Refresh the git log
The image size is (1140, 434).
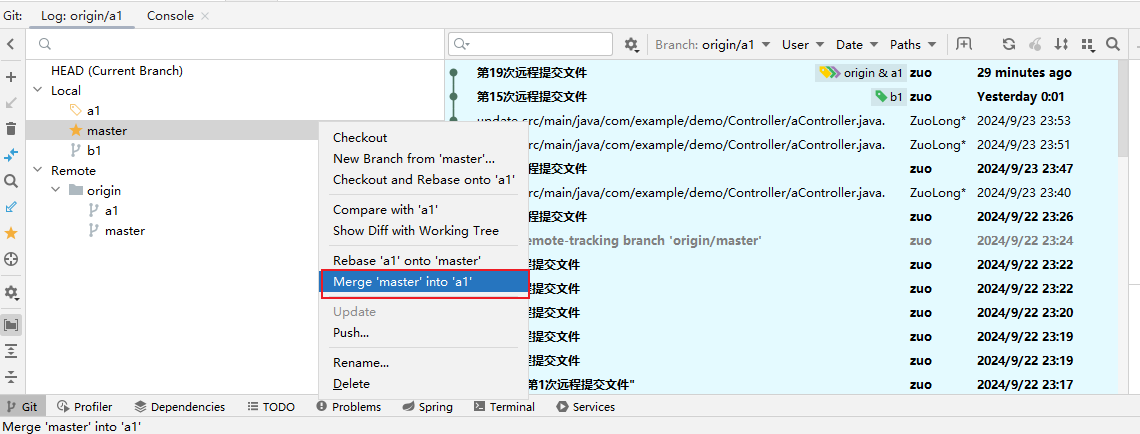[1009, 44]
